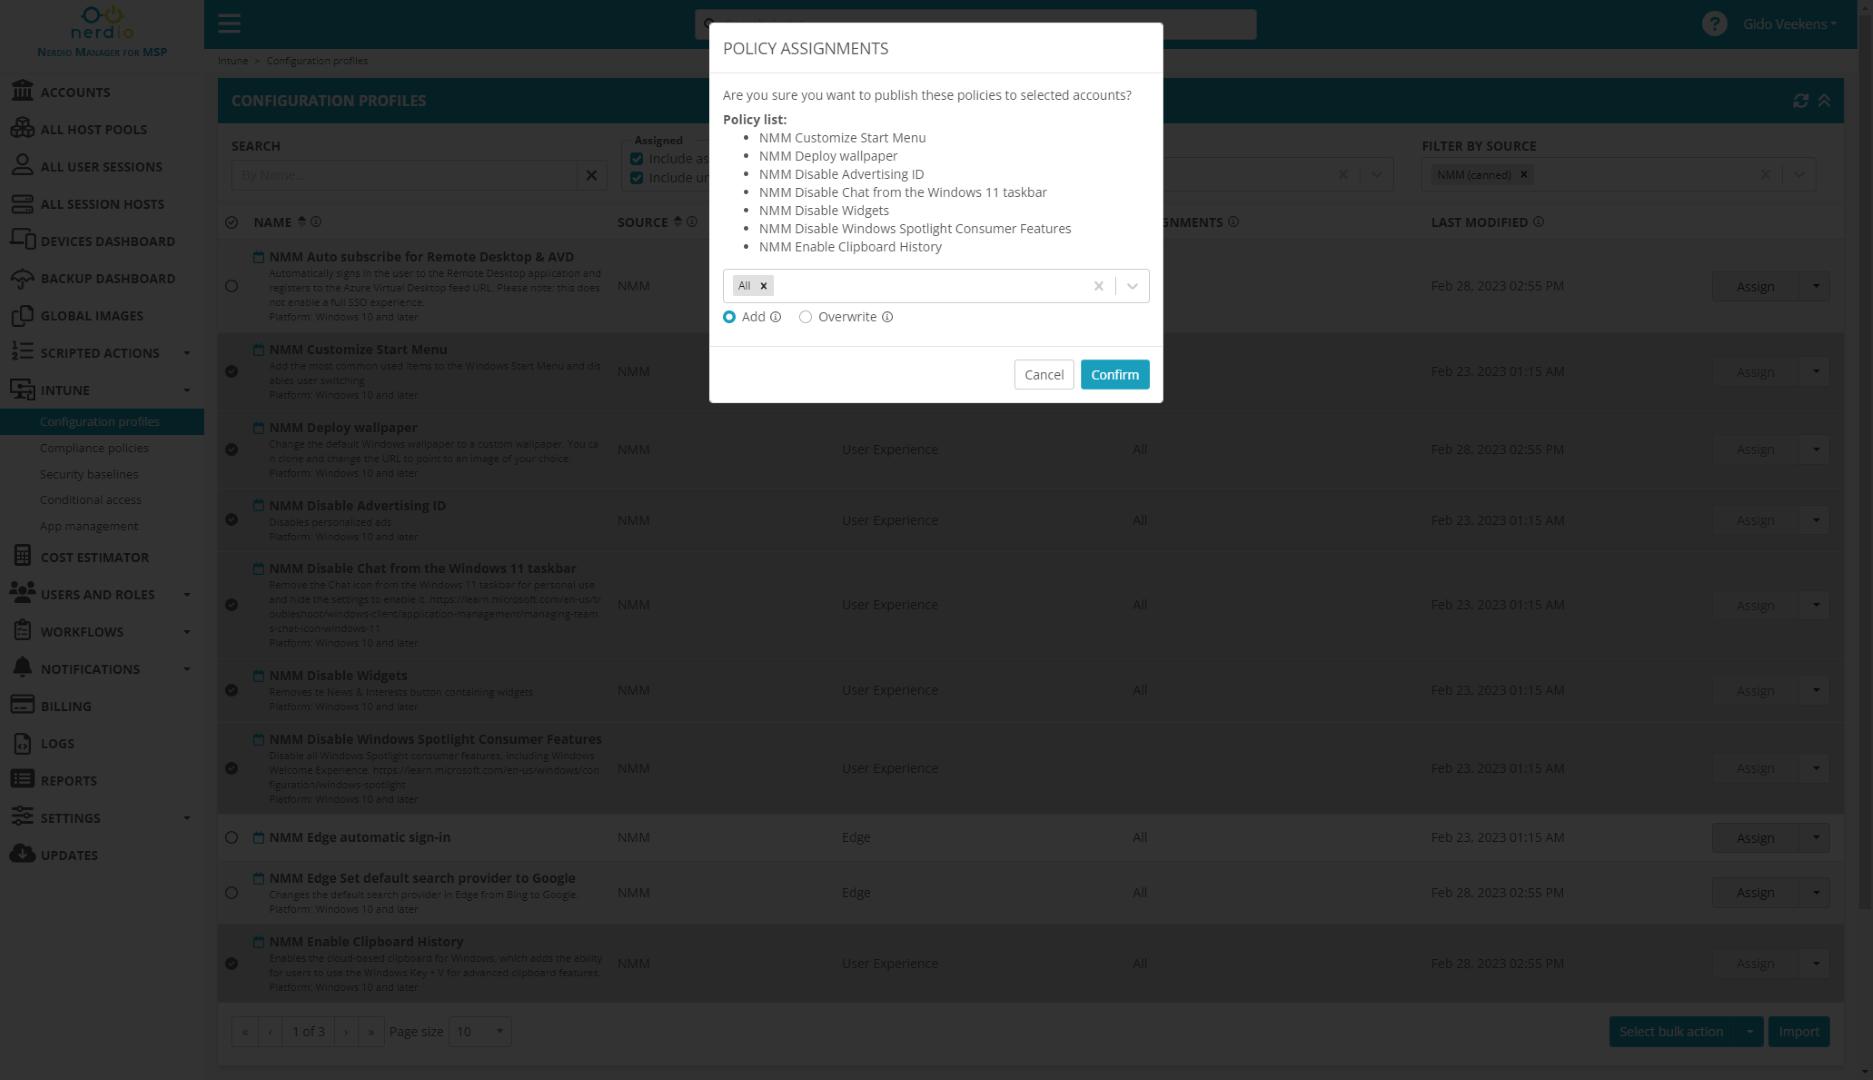The height and width of the screenshot is (1080, 1873).
Task: Open the help question mark icon
Action: (x=1714, y=24)
